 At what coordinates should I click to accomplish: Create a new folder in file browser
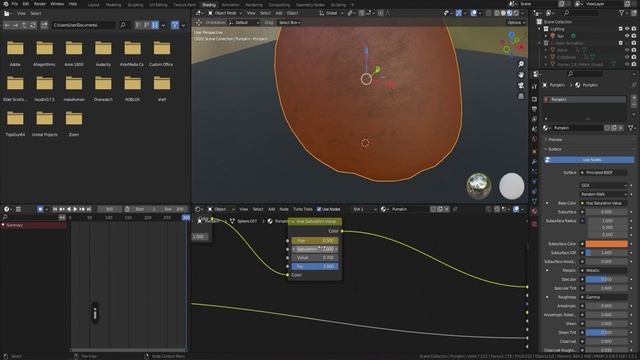(44, 25)
